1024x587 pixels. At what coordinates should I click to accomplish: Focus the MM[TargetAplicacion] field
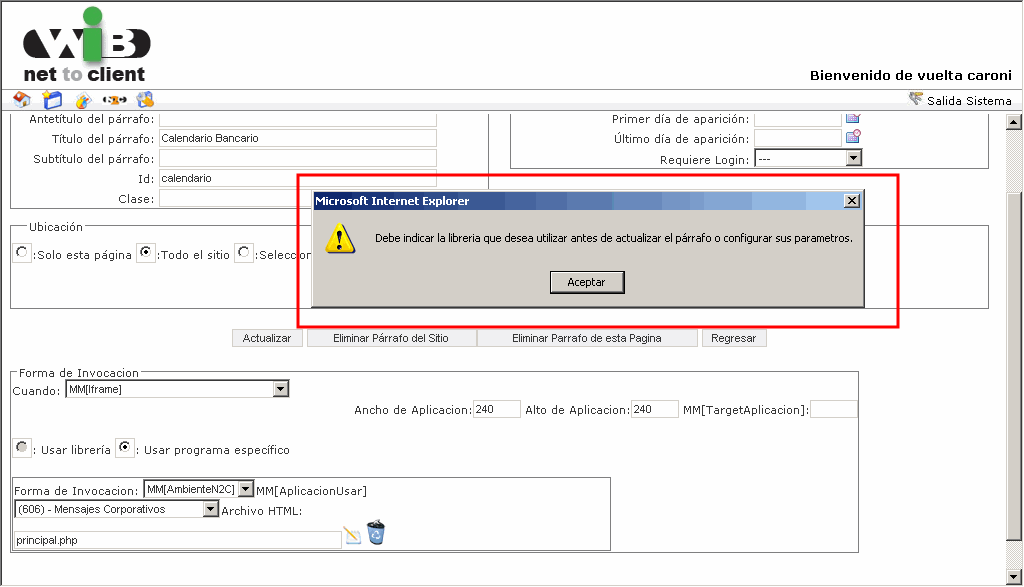(x=834, y=409)
